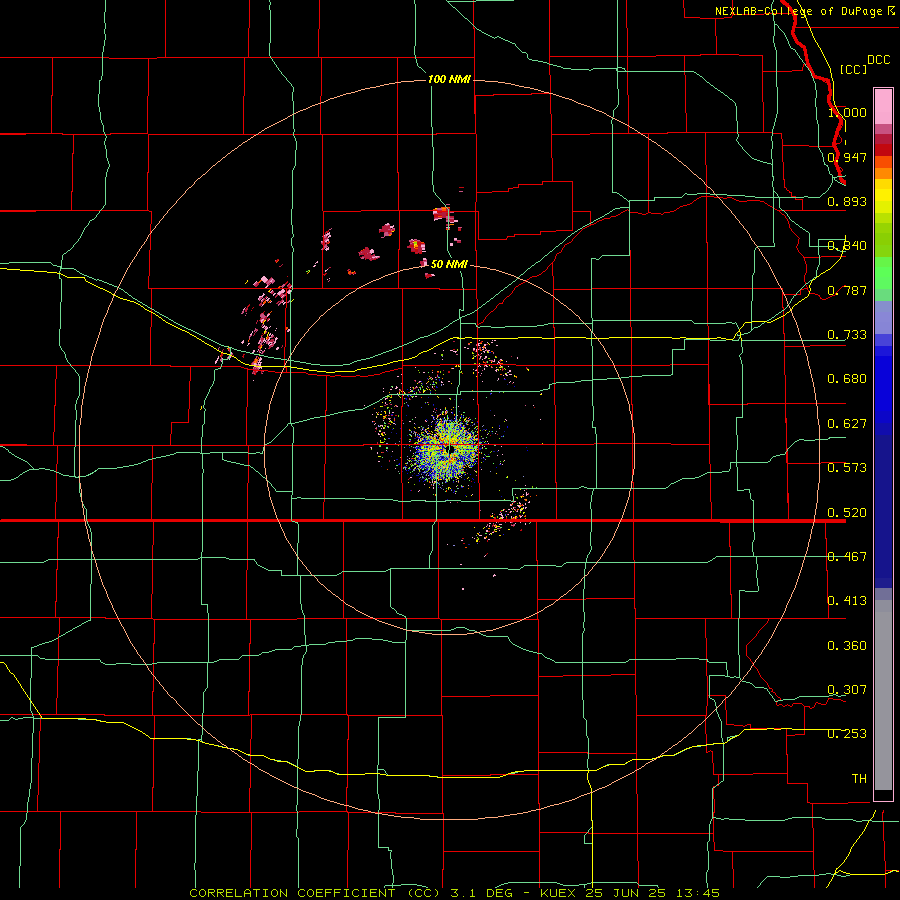The height and width of the screenshot is (900, 900).
Task: Click the TH threshold label on the legend
Action: 859,779
